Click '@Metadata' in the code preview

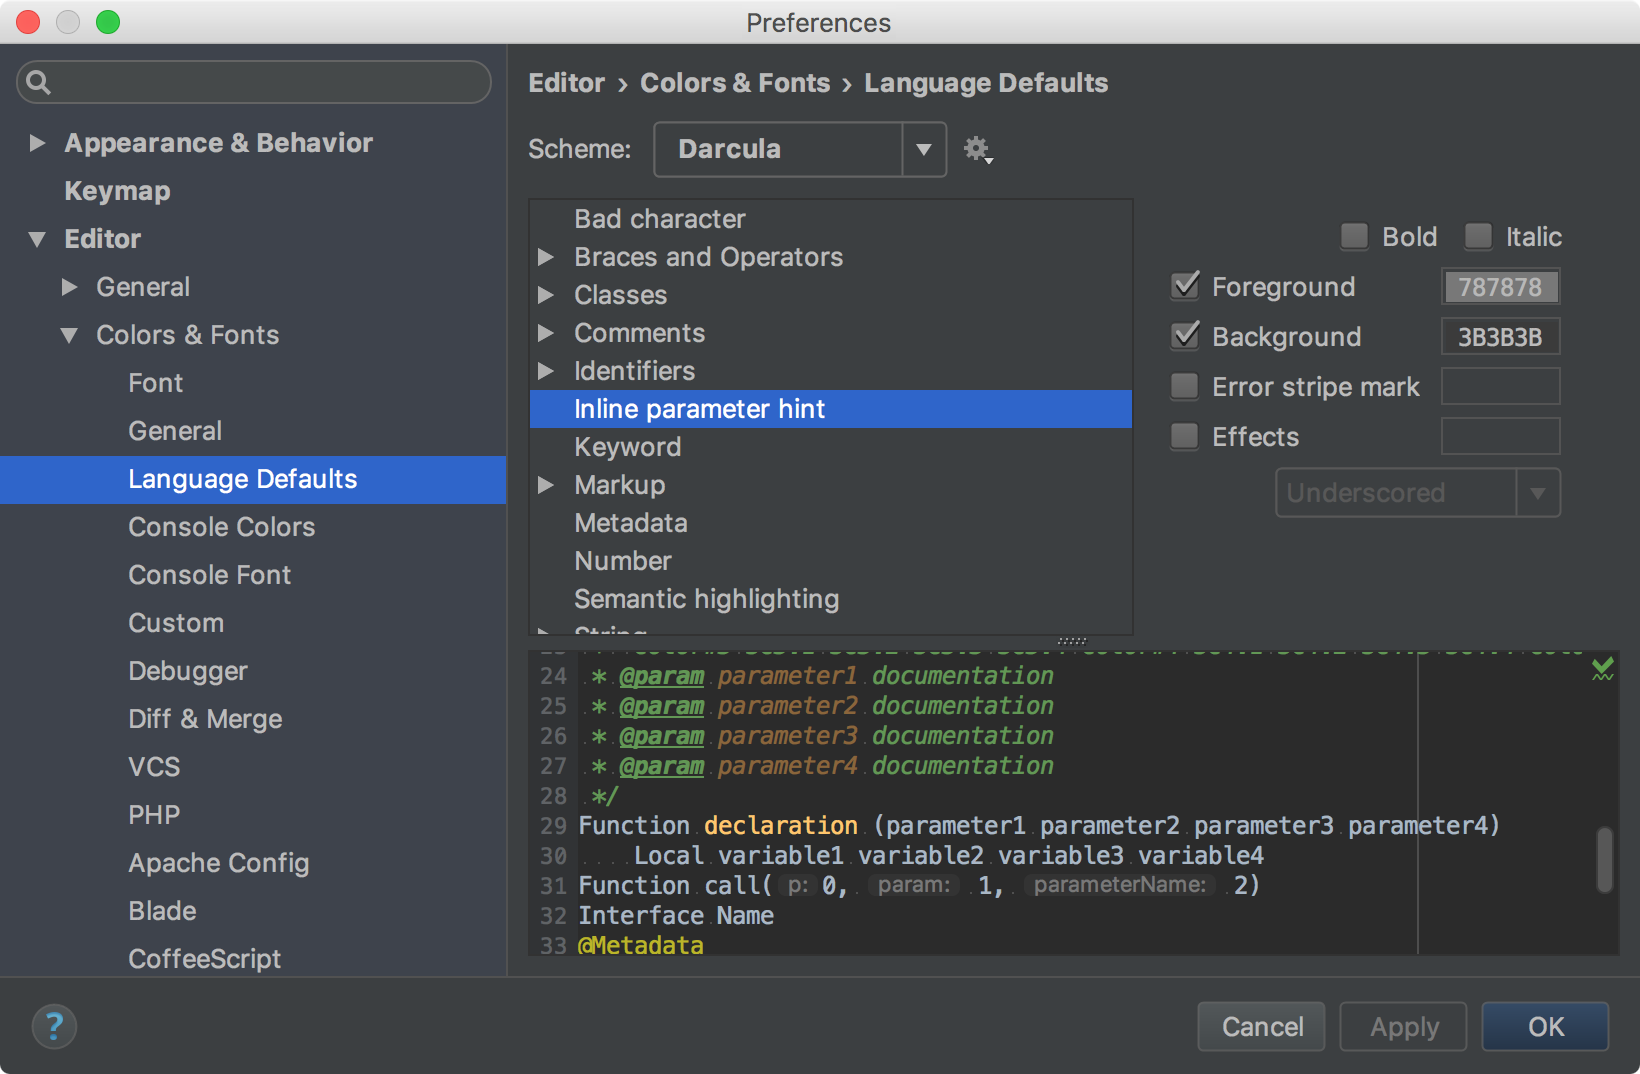640,944
